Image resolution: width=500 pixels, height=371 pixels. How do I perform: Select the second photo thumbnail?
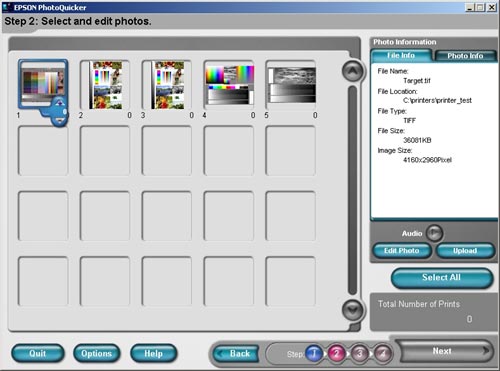(x=105, y=85)
